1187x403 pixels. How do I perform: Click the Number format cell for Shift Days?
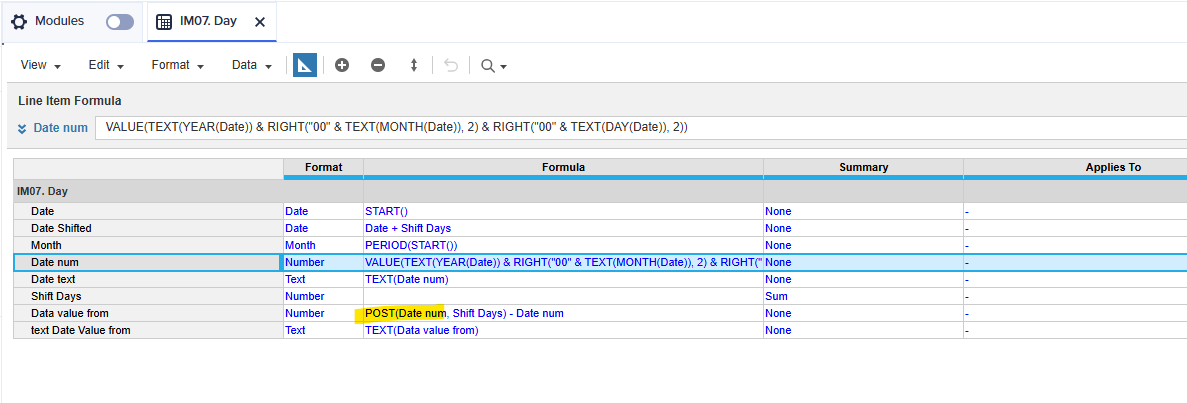pos(323,296)
